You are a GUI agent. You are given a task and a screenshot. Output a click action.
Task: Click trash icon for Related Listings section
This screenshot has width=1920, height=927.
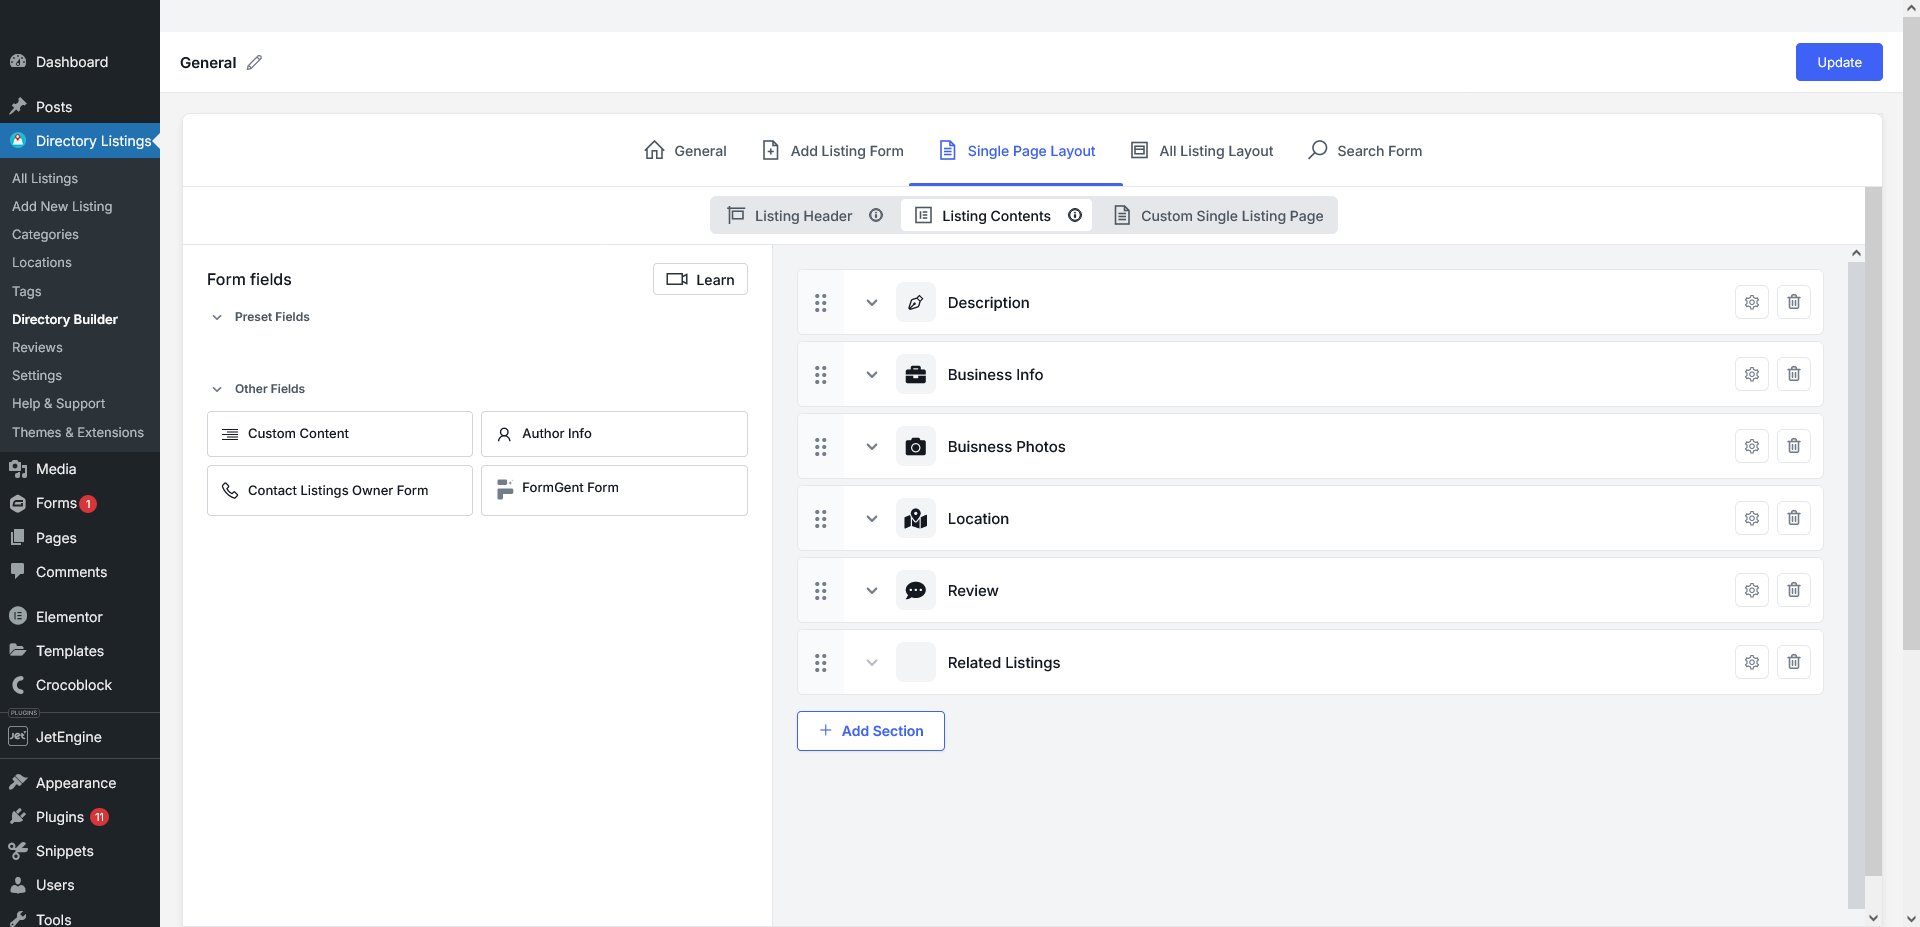pyautogui.click(x=1793, y=662)
